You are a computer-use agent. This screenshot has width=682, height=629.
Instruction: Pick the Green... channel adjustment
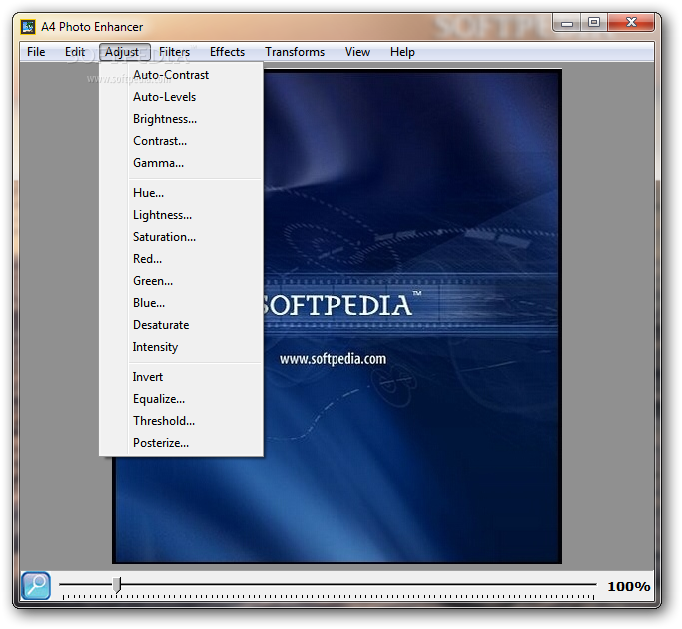click(182, 281)
